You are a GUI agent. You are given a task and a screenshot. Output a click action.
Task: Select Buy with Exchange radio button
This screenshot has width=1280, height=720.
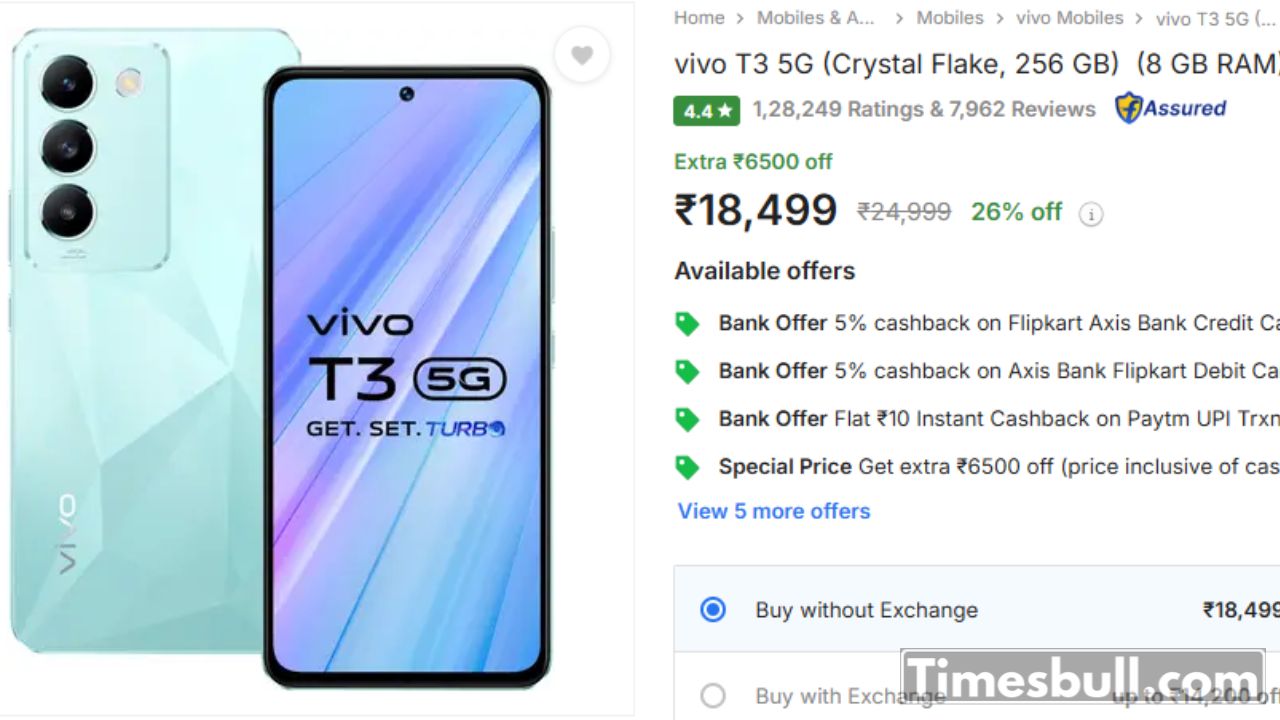point(713,695)
